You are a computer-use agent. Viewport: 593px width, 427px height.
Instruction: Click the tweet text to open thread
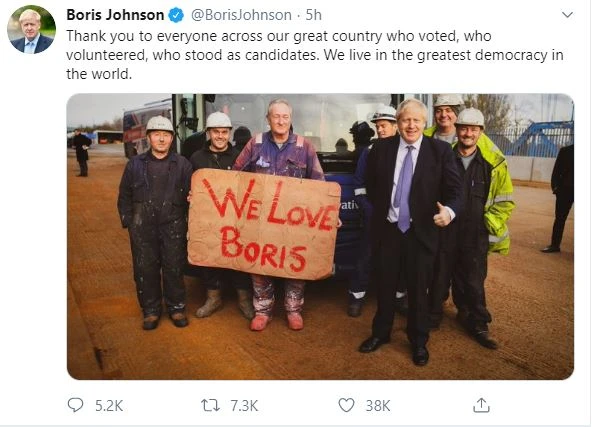point(315,55)
